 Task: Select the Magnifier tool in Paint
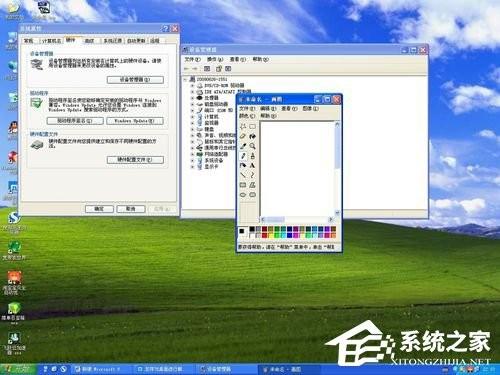(x=253, y=146)
